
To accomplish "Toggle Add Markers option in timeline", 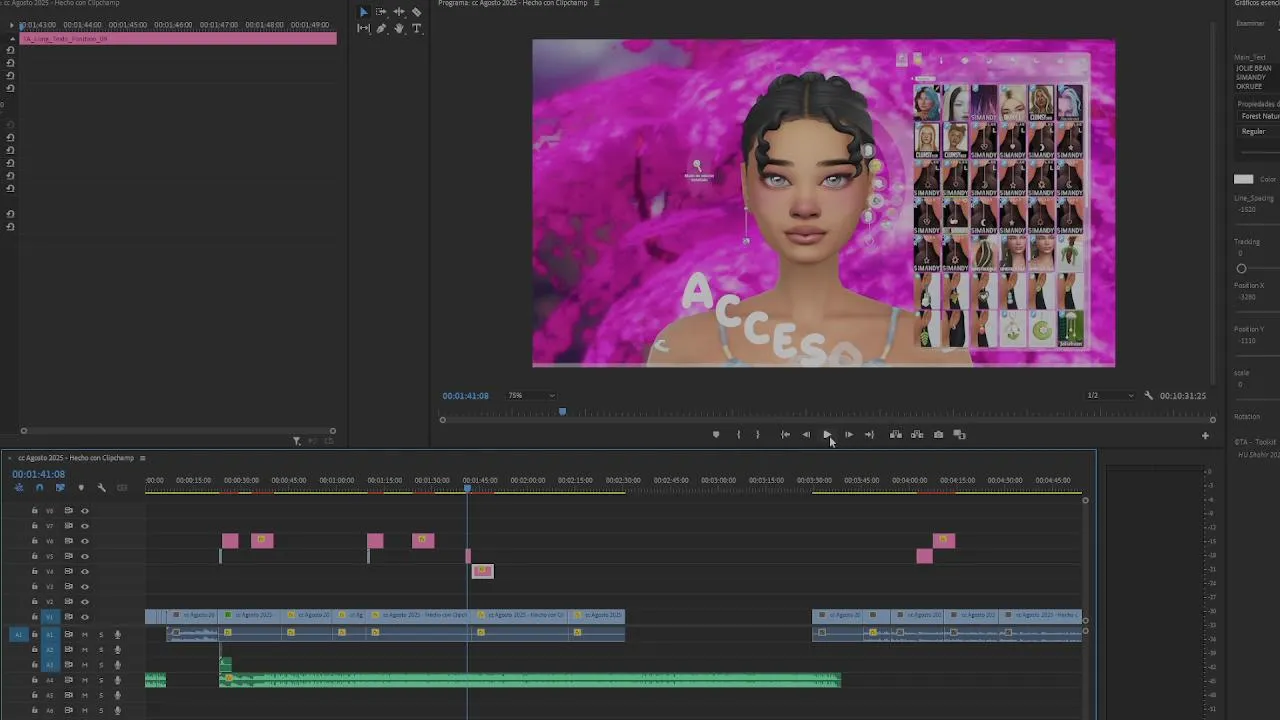I will (x=81, y=488).
